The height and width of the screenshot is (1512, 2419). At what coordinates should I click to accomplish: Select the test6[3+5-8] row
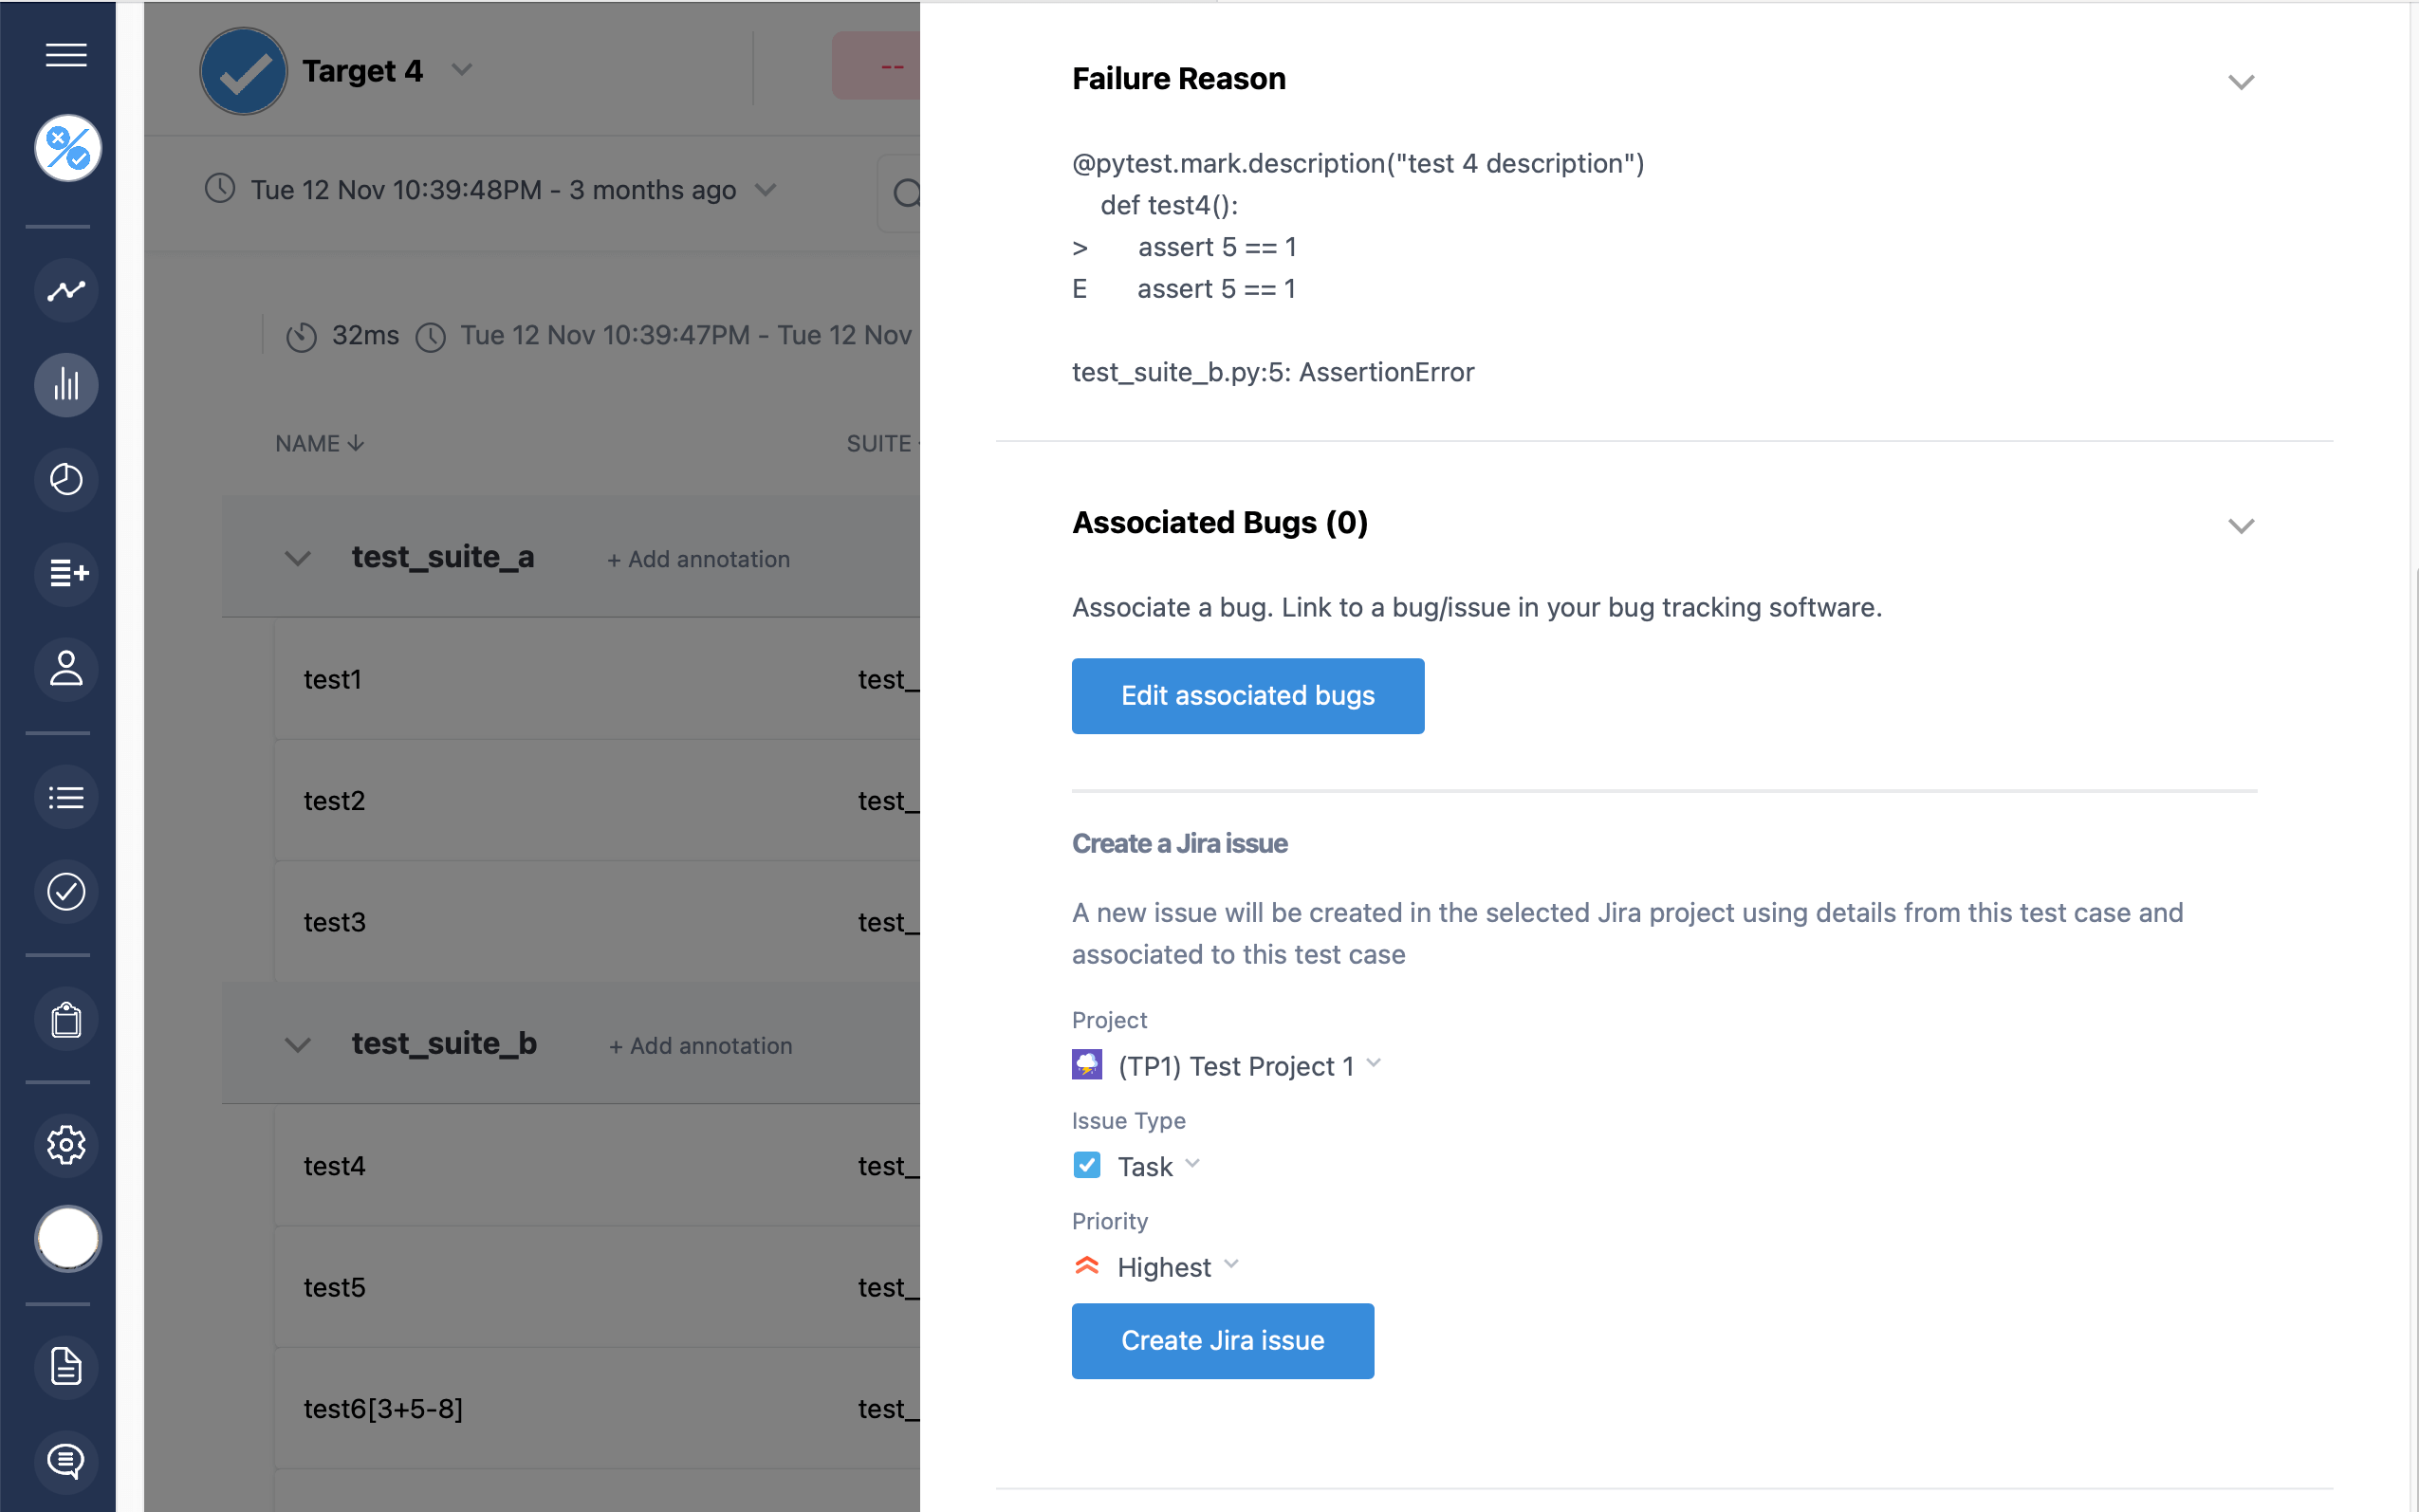point(597,1409)
